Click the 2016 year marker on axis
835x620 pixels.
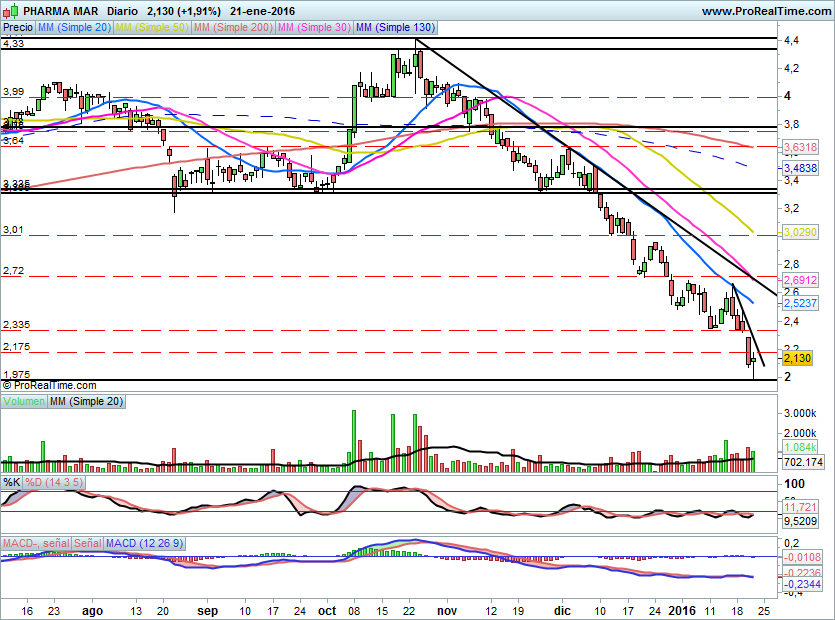coord(682,611)
